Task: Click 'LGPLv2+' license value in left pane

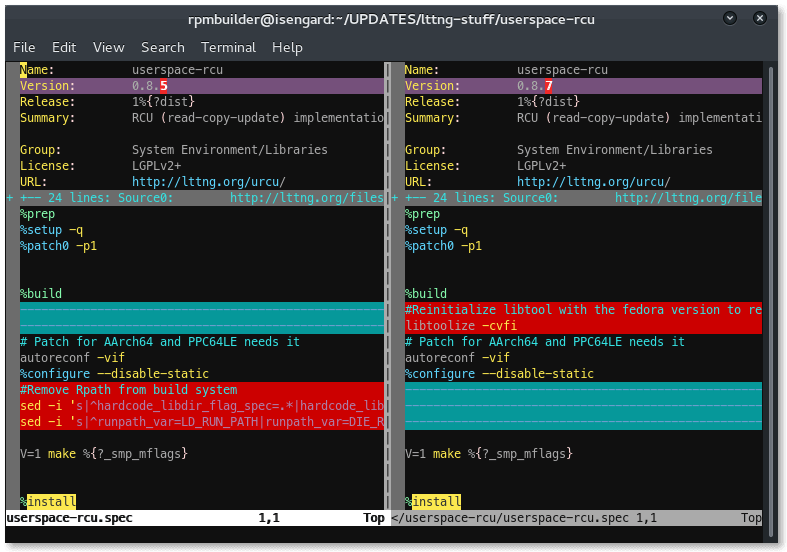Action: [157, 166]
